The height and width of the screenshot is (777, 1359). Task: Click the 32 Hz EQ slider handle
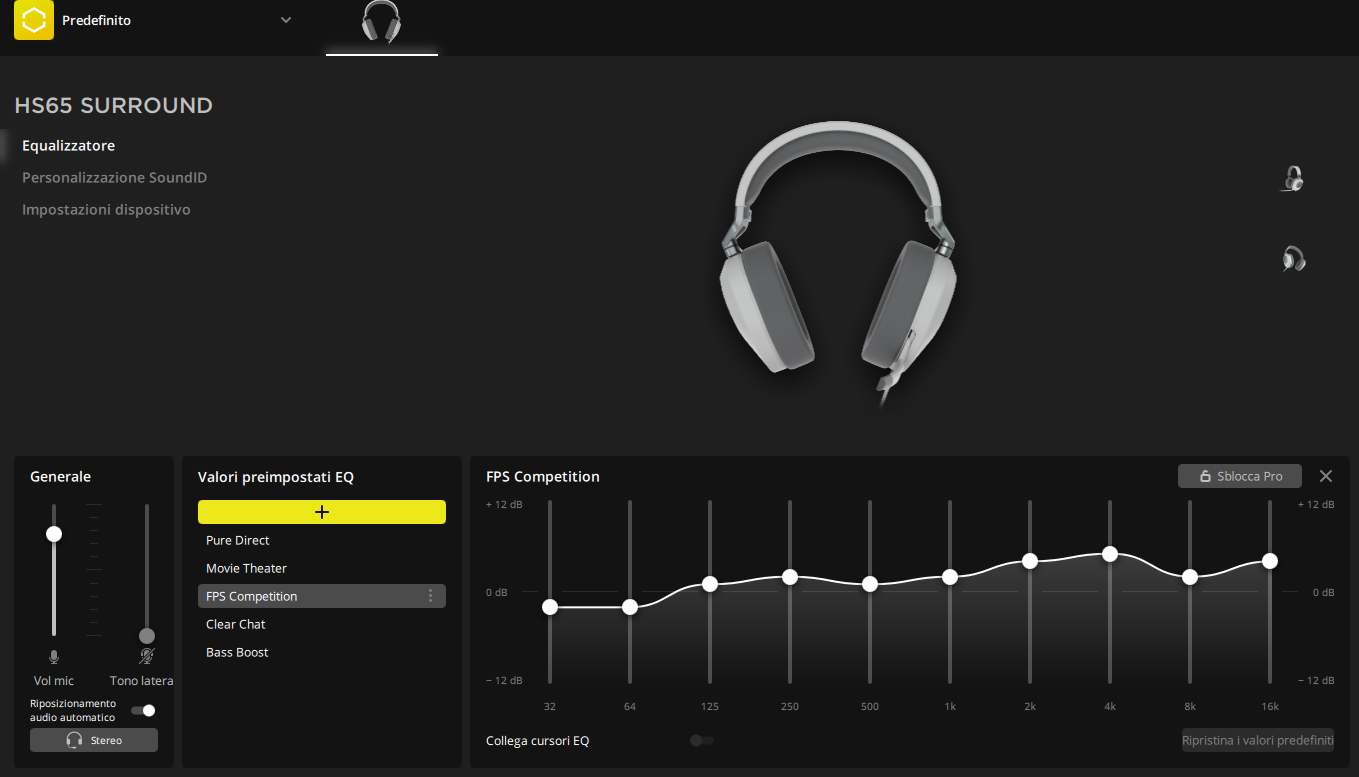tap(550, 607)
